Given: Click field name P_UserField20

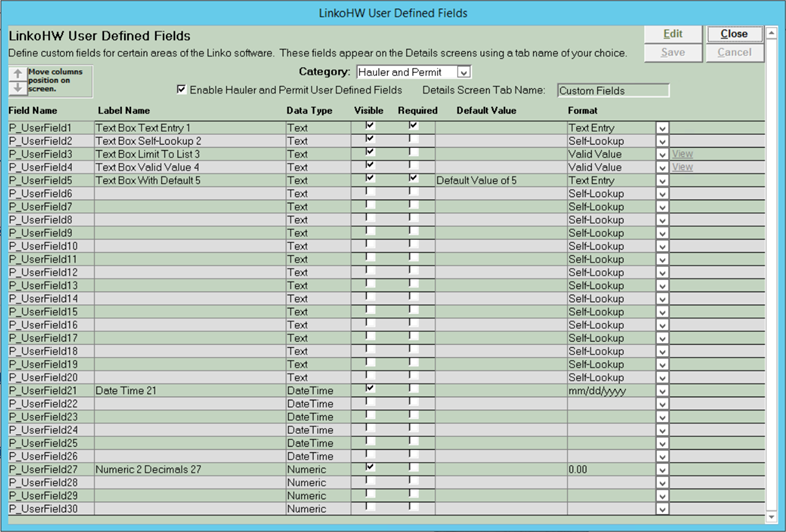Looking at the screenshot, I should 43,378.
